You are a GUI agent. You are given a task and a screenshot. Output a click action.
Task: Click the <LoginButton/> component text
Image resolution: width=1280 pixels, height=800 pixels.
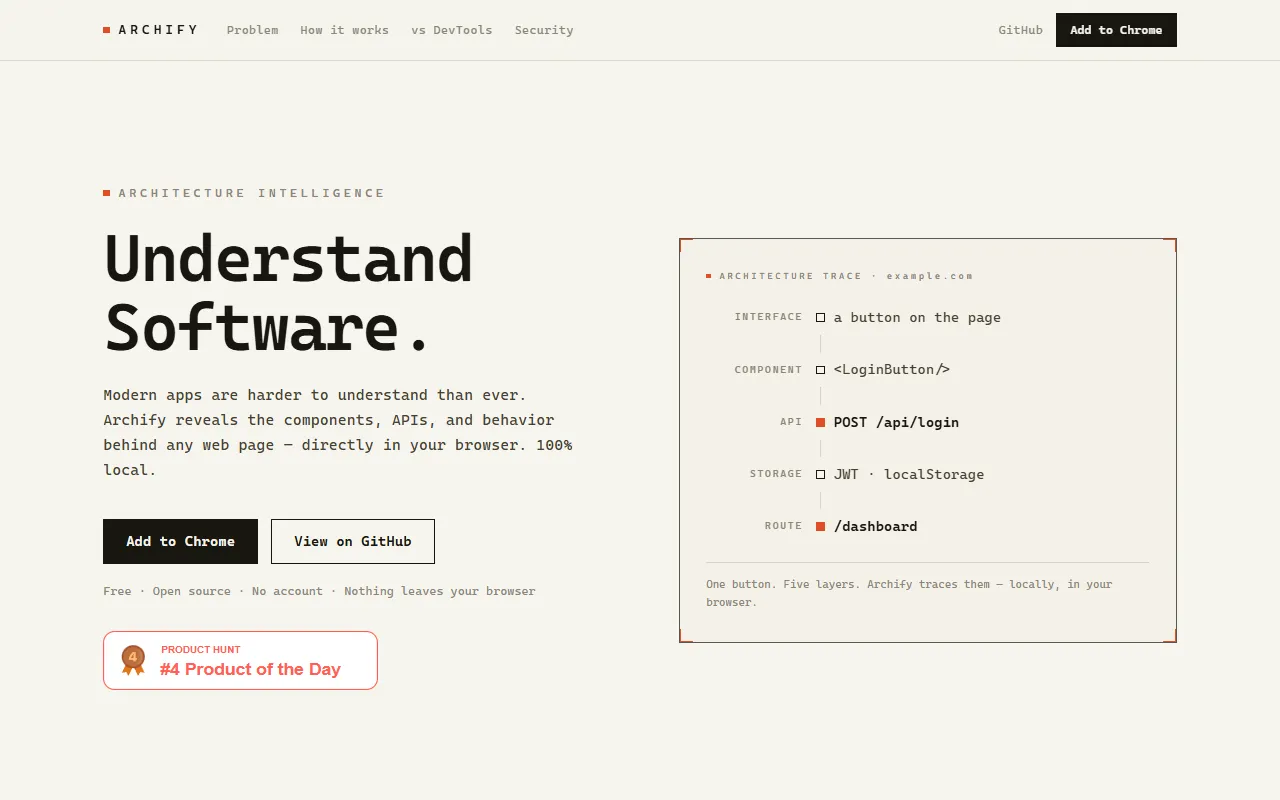point(892,370)
